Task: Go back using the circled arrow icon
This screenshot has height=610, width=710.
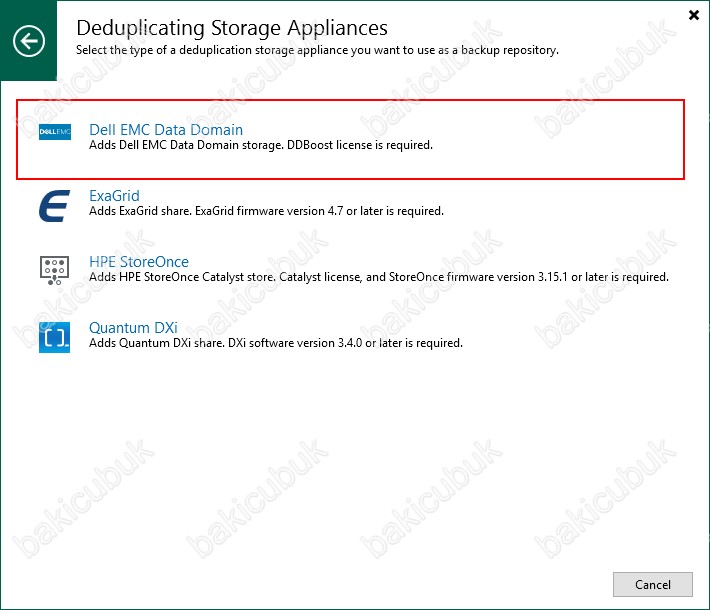Action: point(29,41)
